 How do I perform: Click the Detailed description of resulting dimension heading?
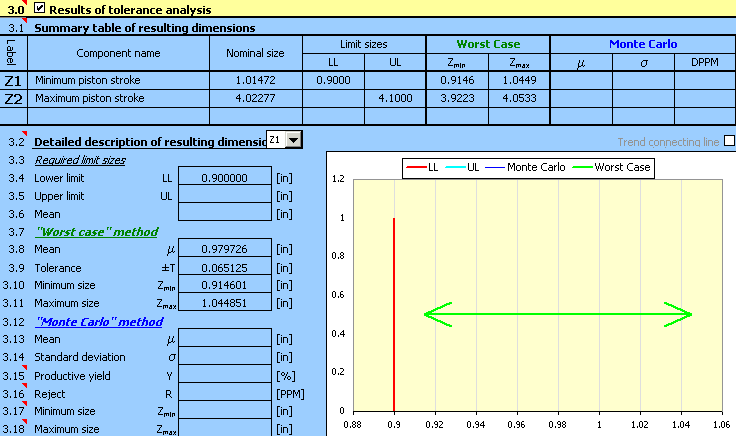(x=150, y=142)
